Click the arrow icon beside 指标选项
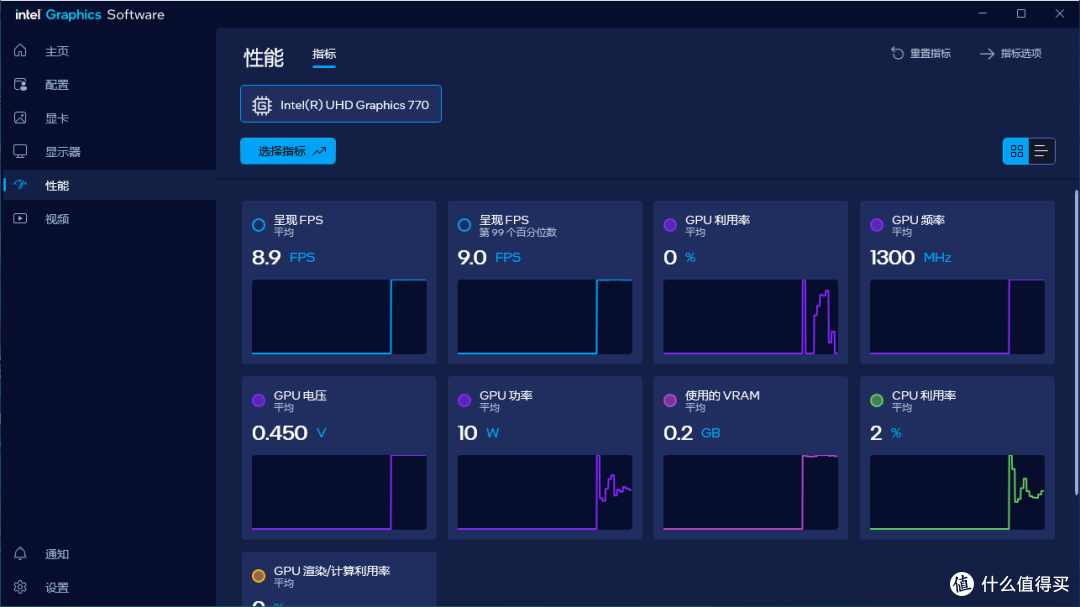1080x607 pixels. point(987,53)
